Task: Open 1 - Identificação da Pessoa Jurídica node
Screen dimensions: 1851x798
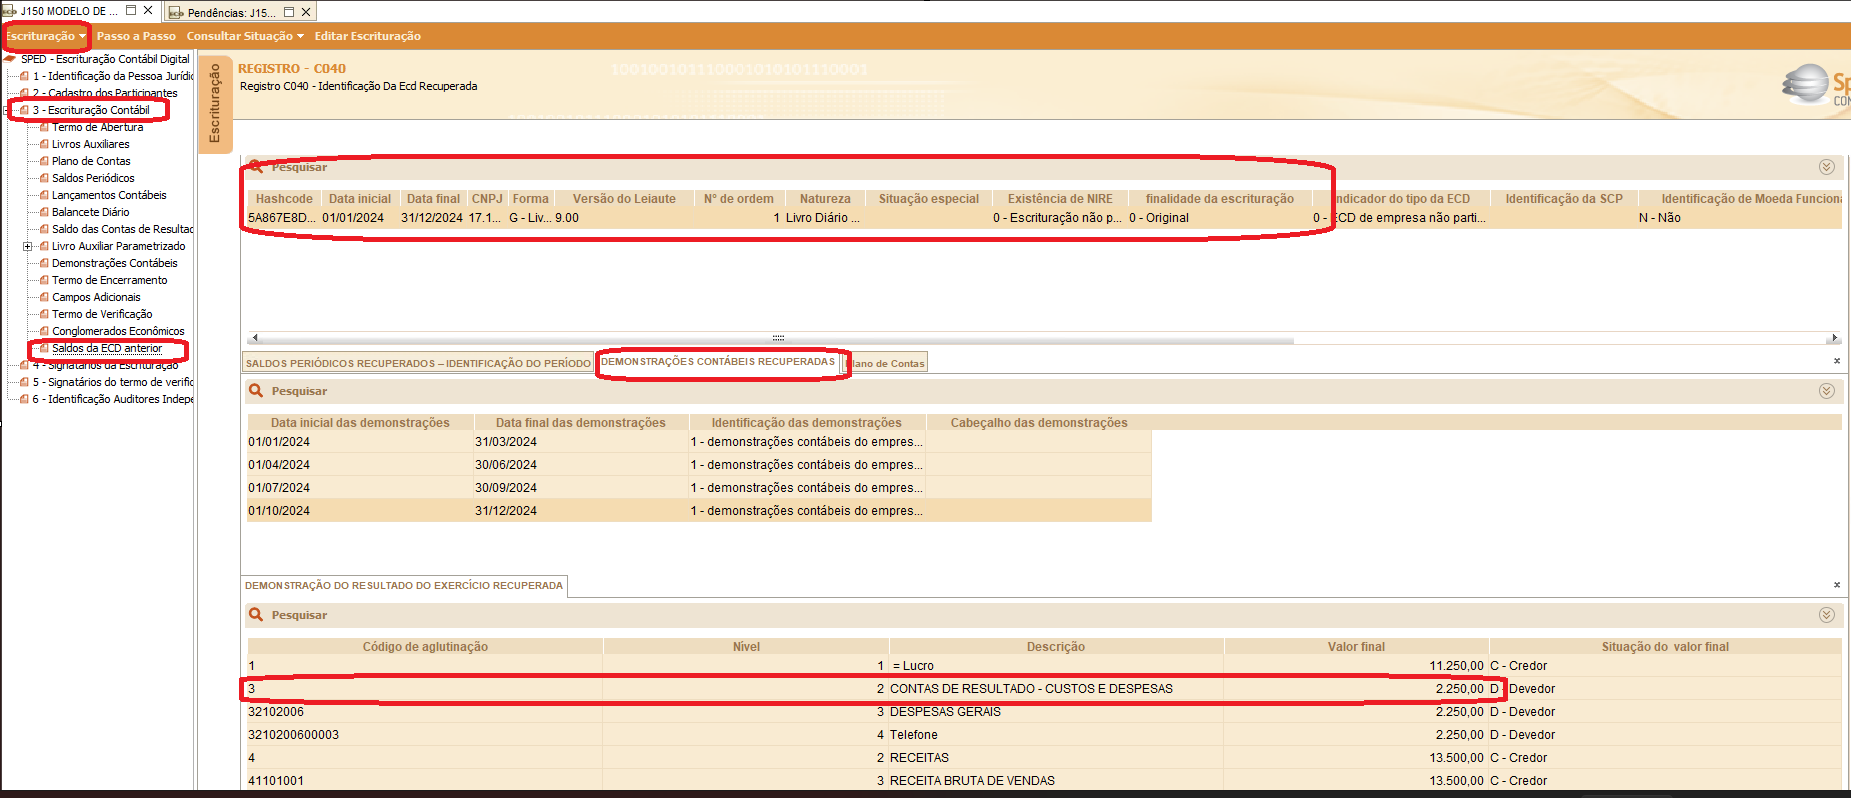Action: coord(112,76)
